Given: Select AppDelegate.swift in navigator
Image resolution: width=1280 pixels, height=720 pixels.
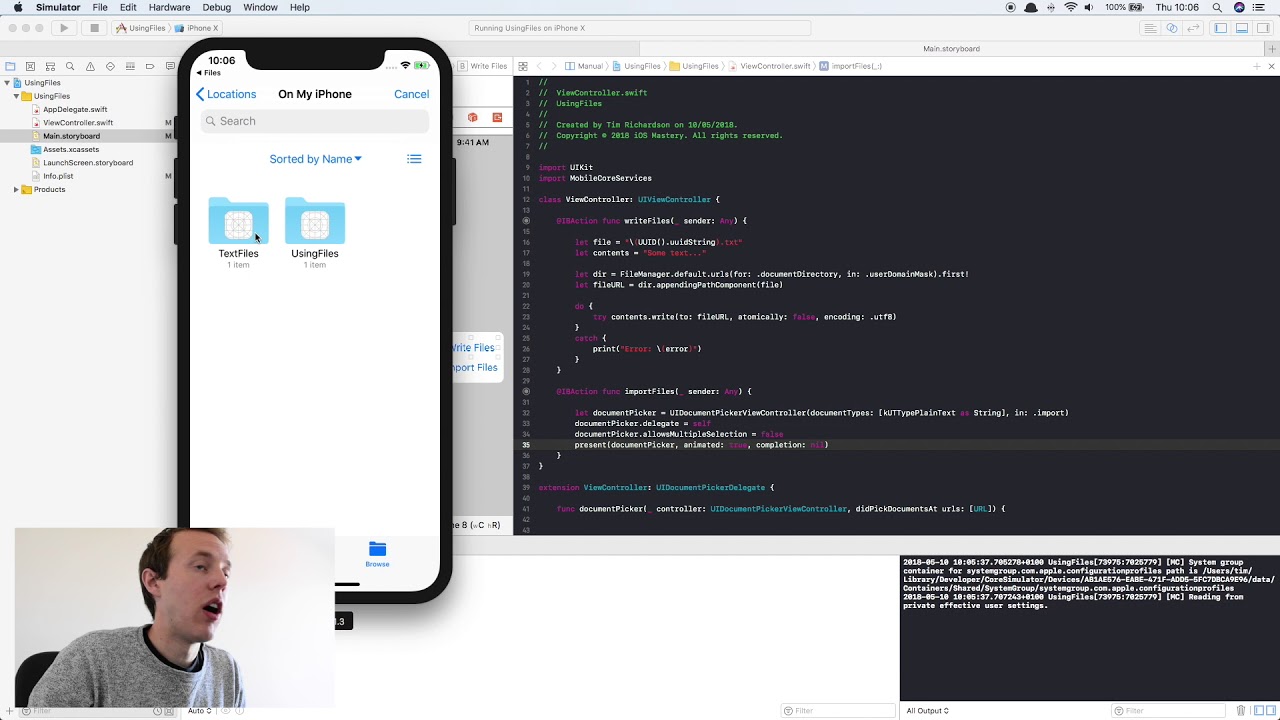Looking at the screenshot, I should coord(75,109).
